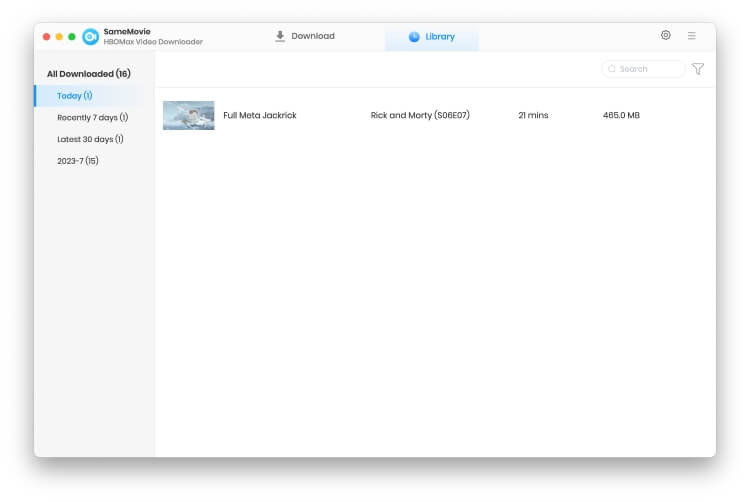Click the 465.0 MB file size
Screen dimensions: 750x502
621,115
